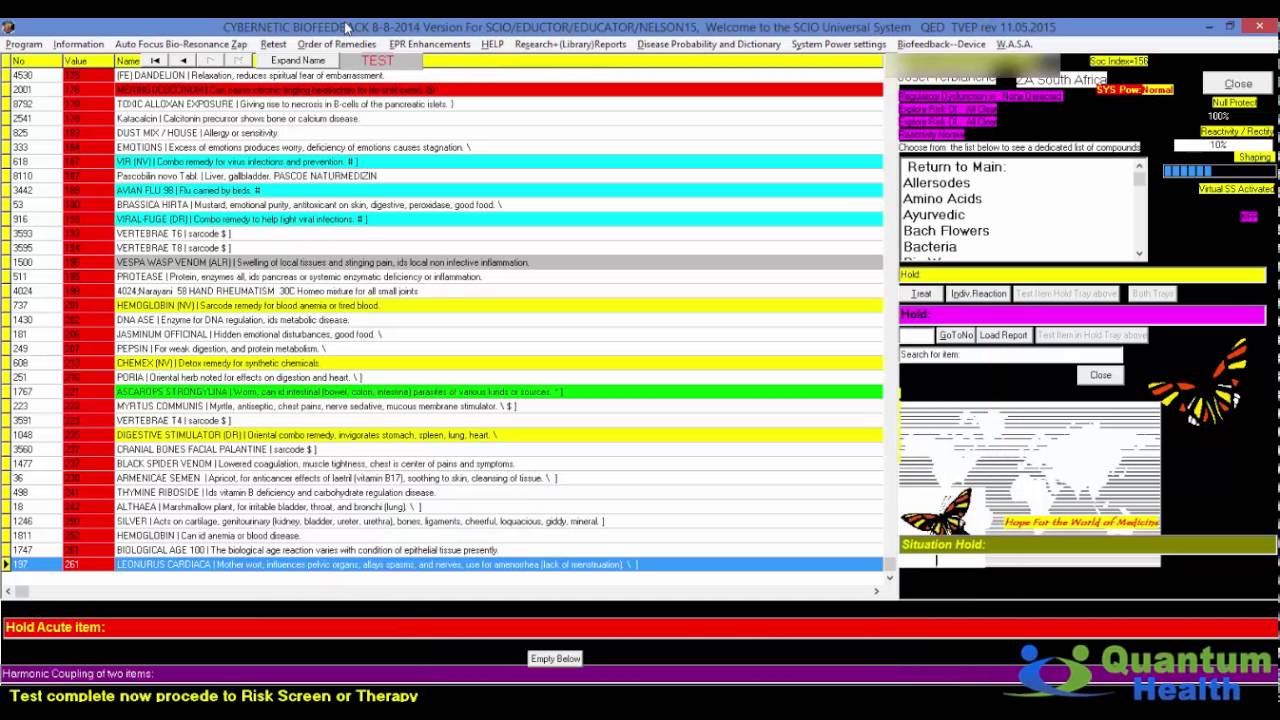Select the BIOLOGICAL AGE 100 row

pyautogui.click(x=442, y=550)
